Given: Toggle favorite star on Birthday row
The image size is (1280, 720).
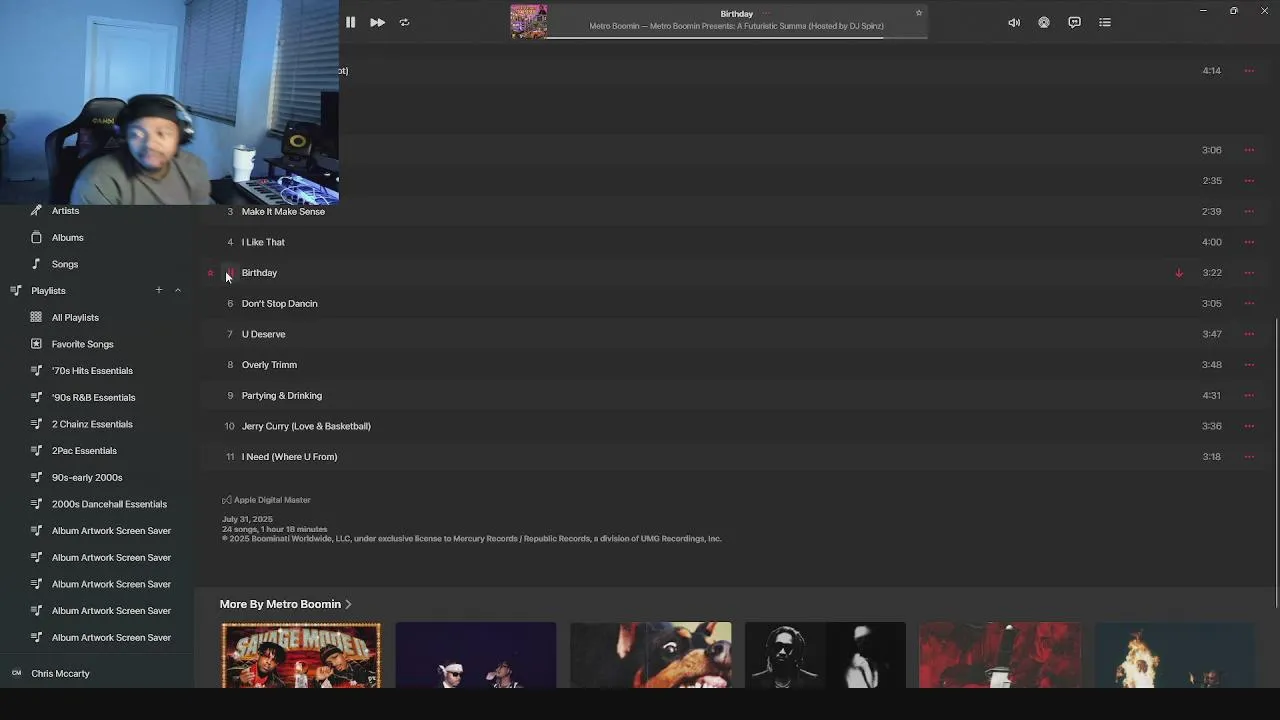Looking at the screenshot, I should (210, 273).
